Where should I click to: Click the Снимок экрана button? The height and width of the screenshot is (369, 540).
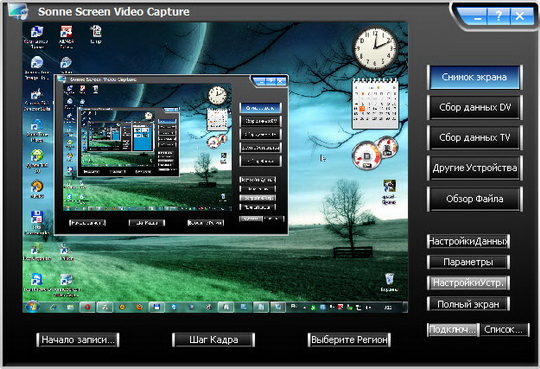coord(475,77)
